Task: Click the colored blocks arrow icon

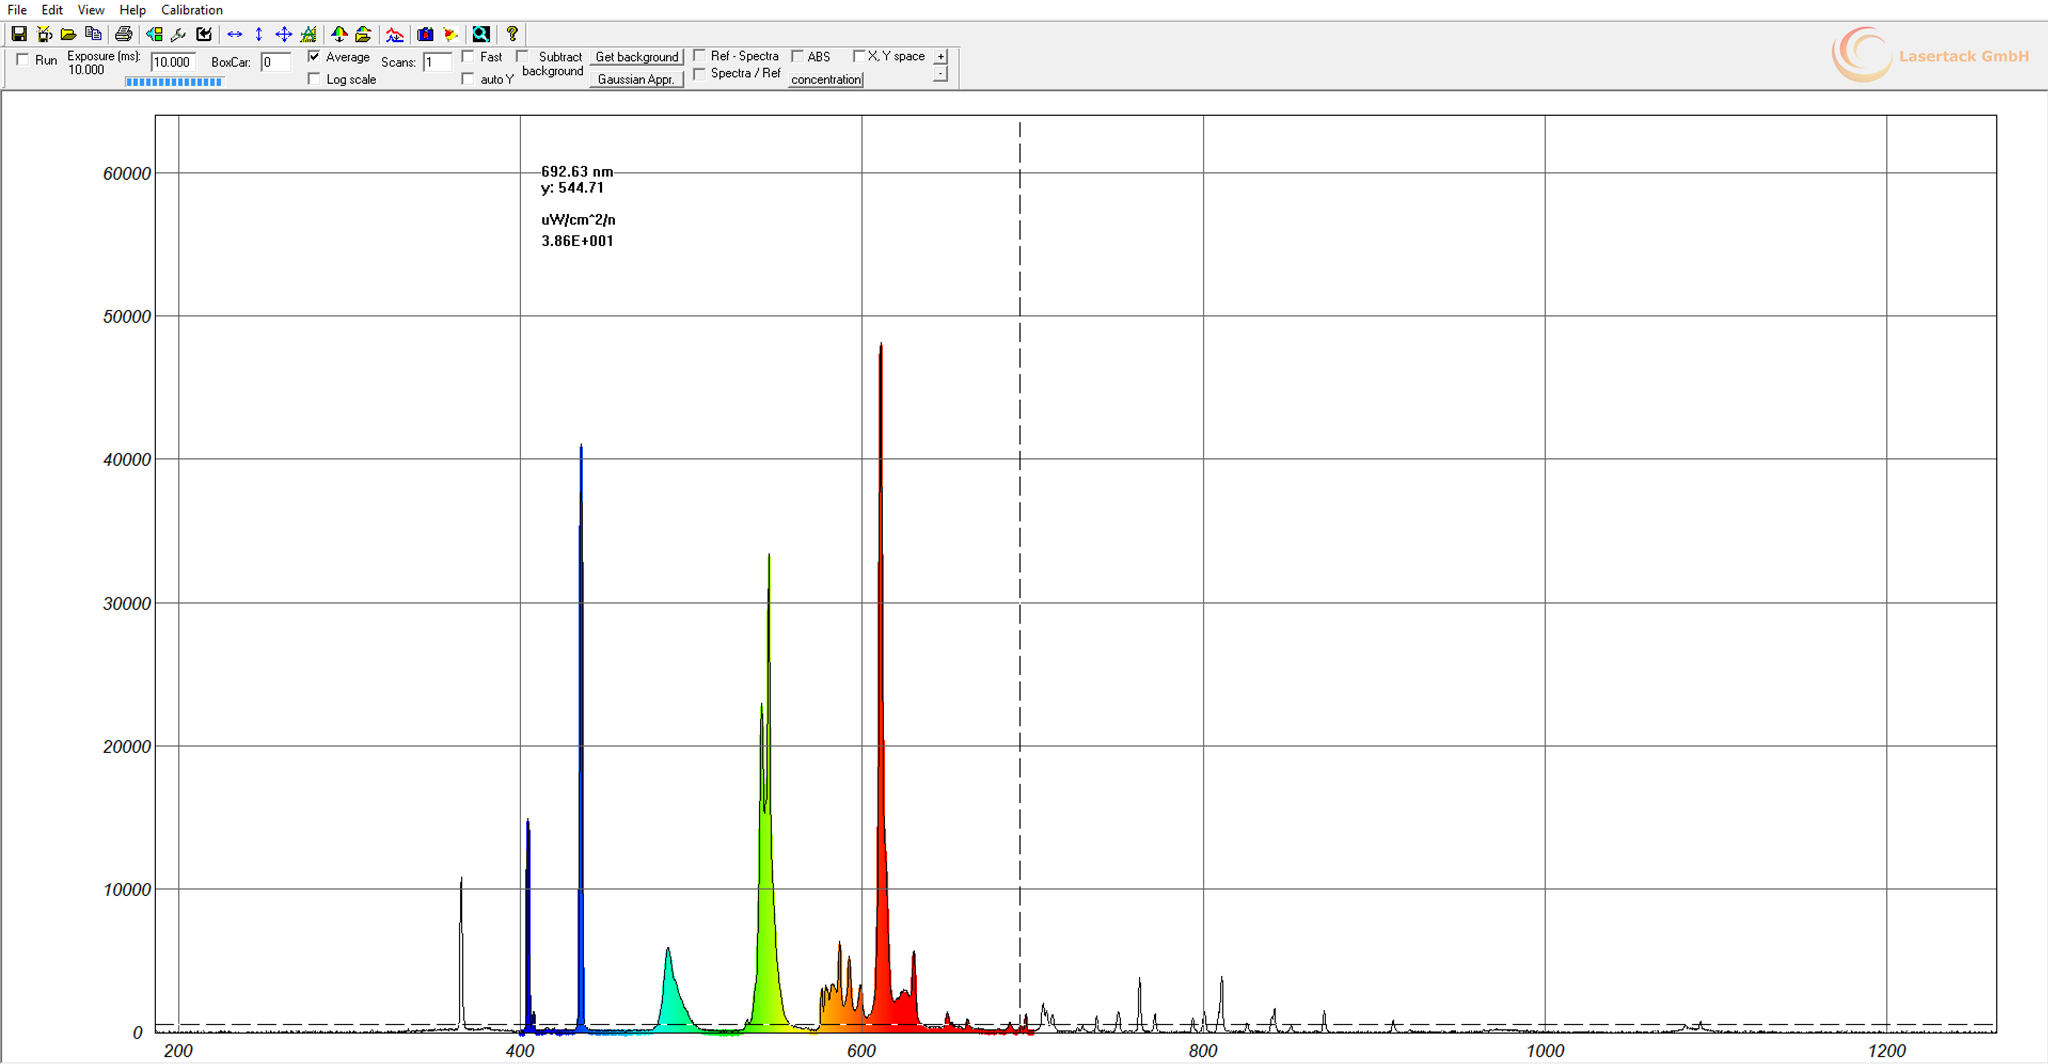Action: (154, 34)
